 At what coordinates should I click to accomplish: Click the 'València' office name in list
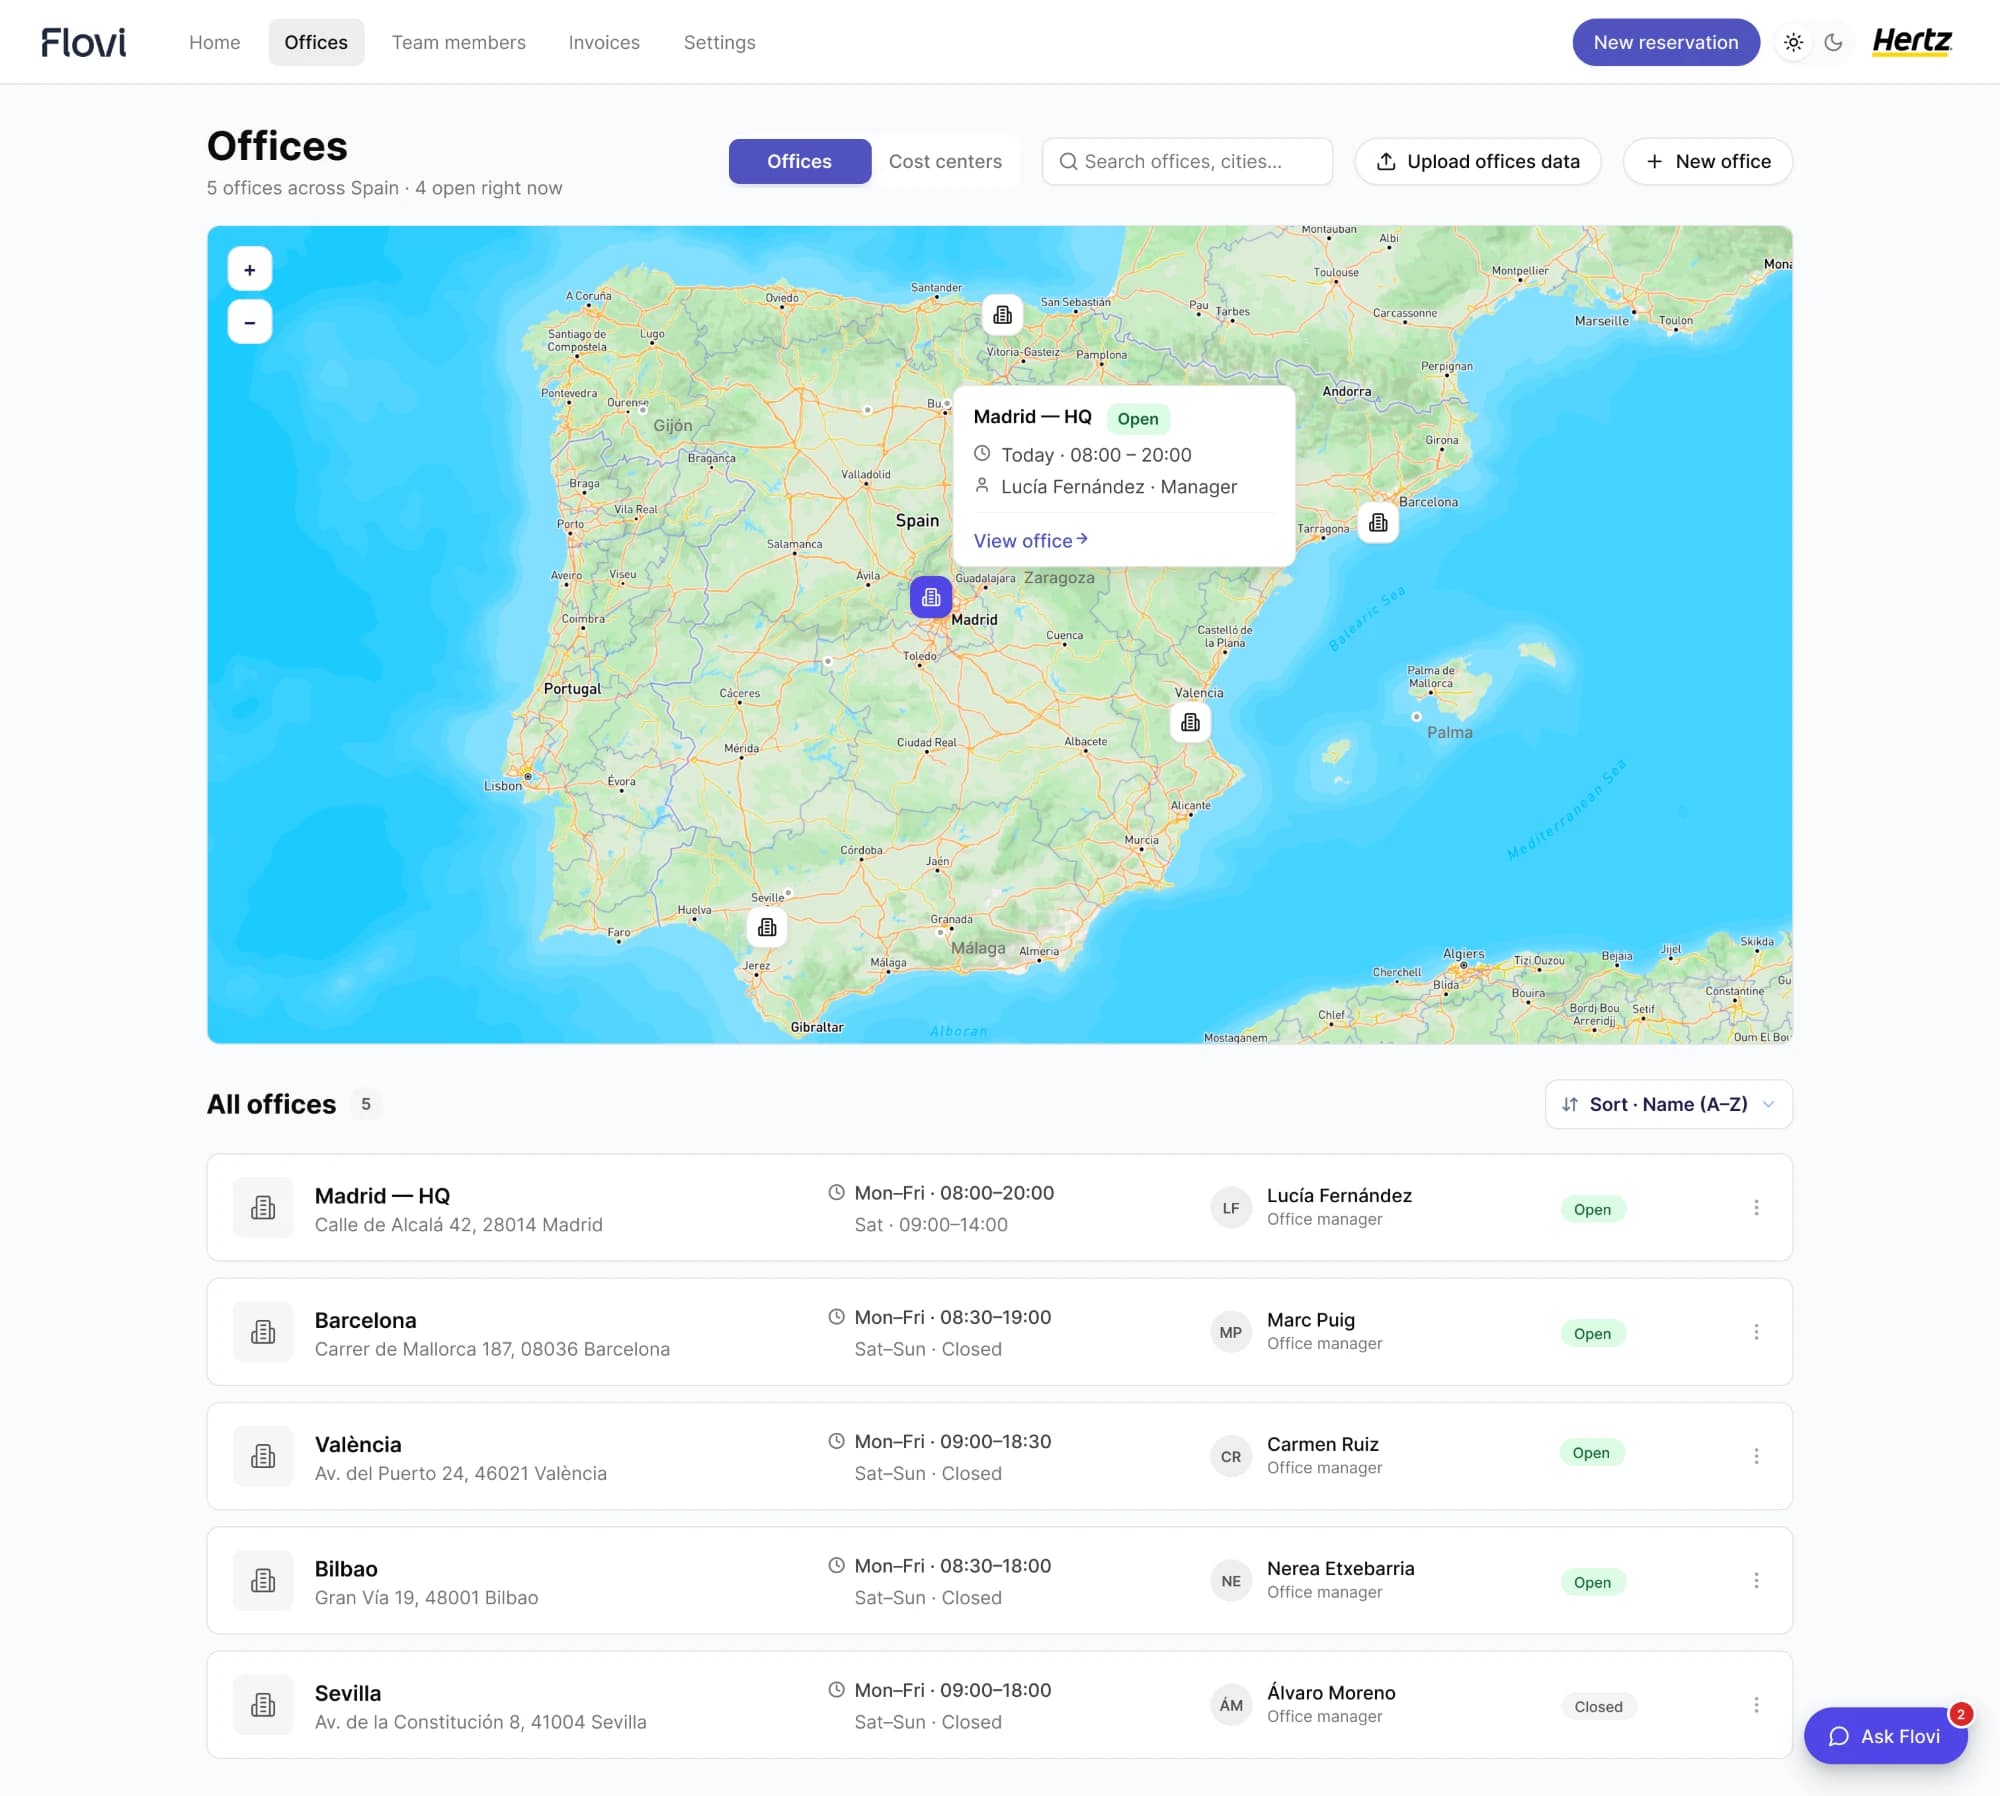point(358,1444)
